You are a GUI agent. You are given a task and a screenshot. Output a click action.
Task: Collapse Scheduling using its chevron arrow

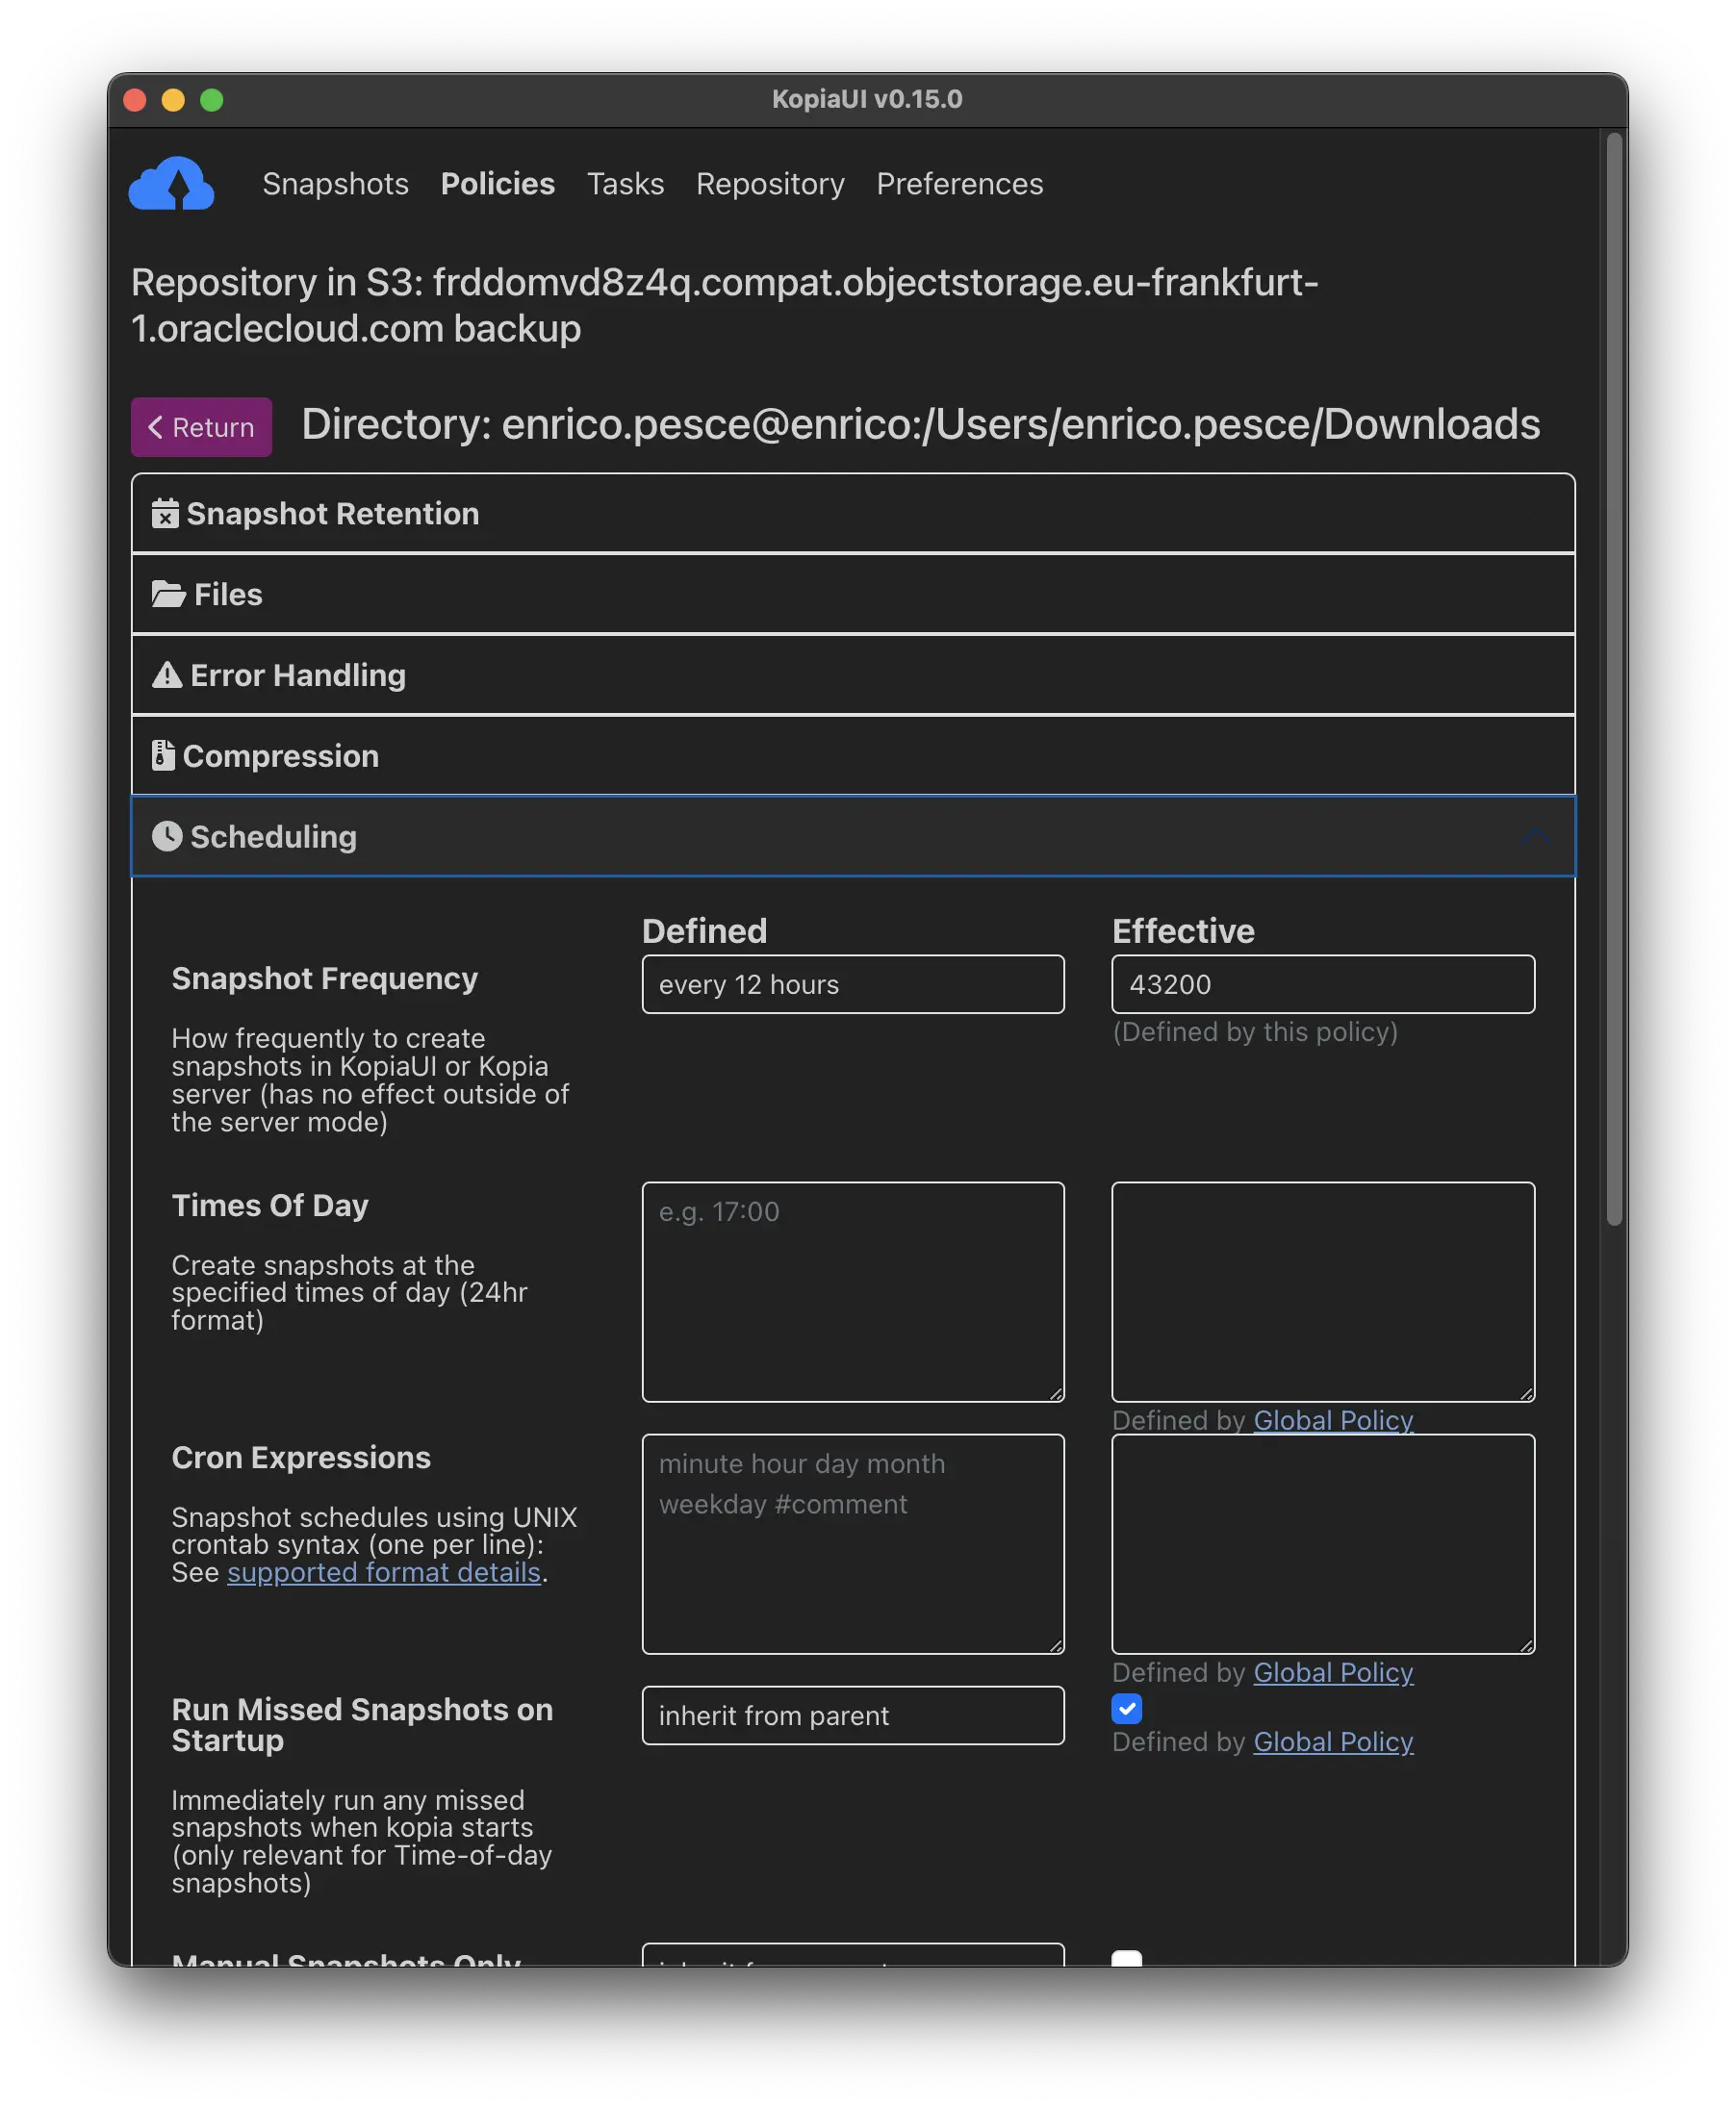(x=1535, y=836)
